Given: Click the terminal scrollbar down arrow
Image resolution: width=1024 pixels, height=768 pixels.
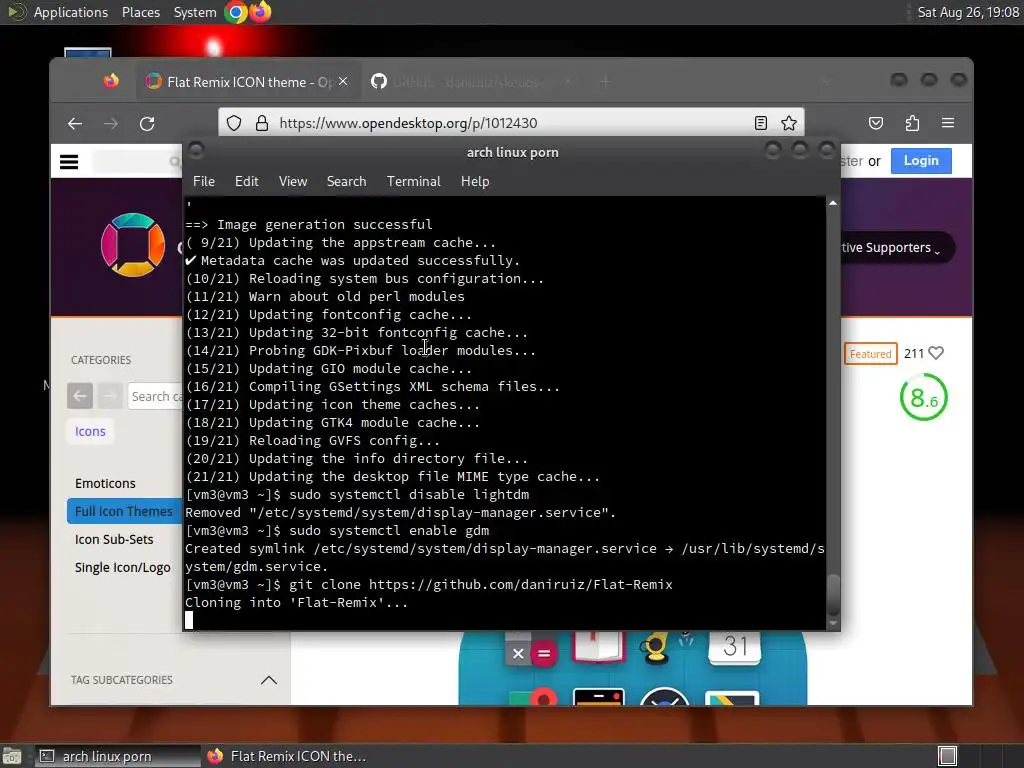Looking at the screenshot, I should pyautogui.click(x=833, y=623).
